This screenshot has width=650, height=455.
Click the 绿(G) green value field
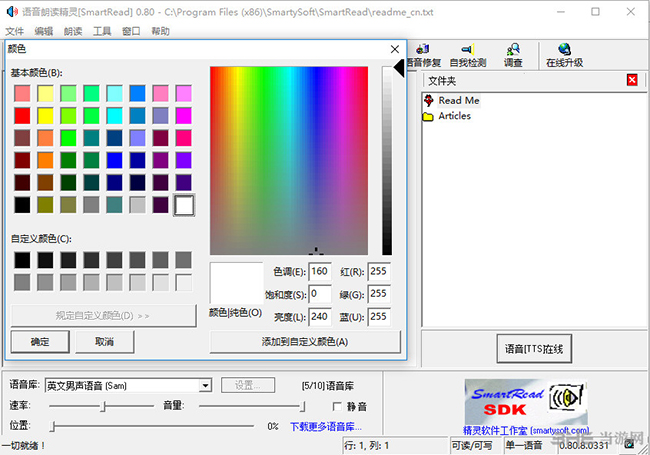tap(378, 294)
